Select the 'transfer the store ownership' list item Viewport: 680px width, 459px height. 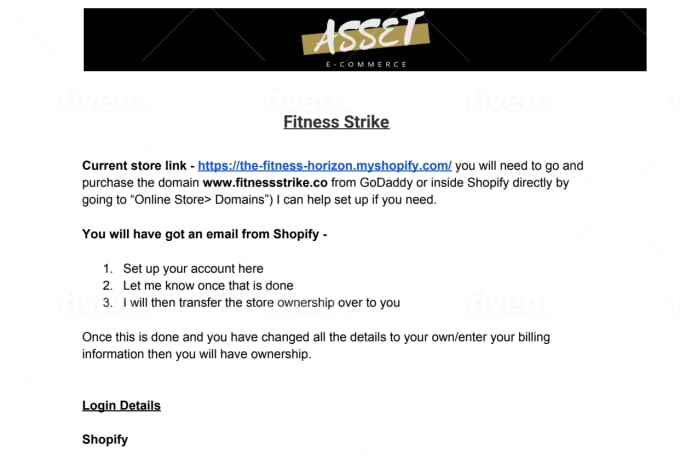point(262,302)
